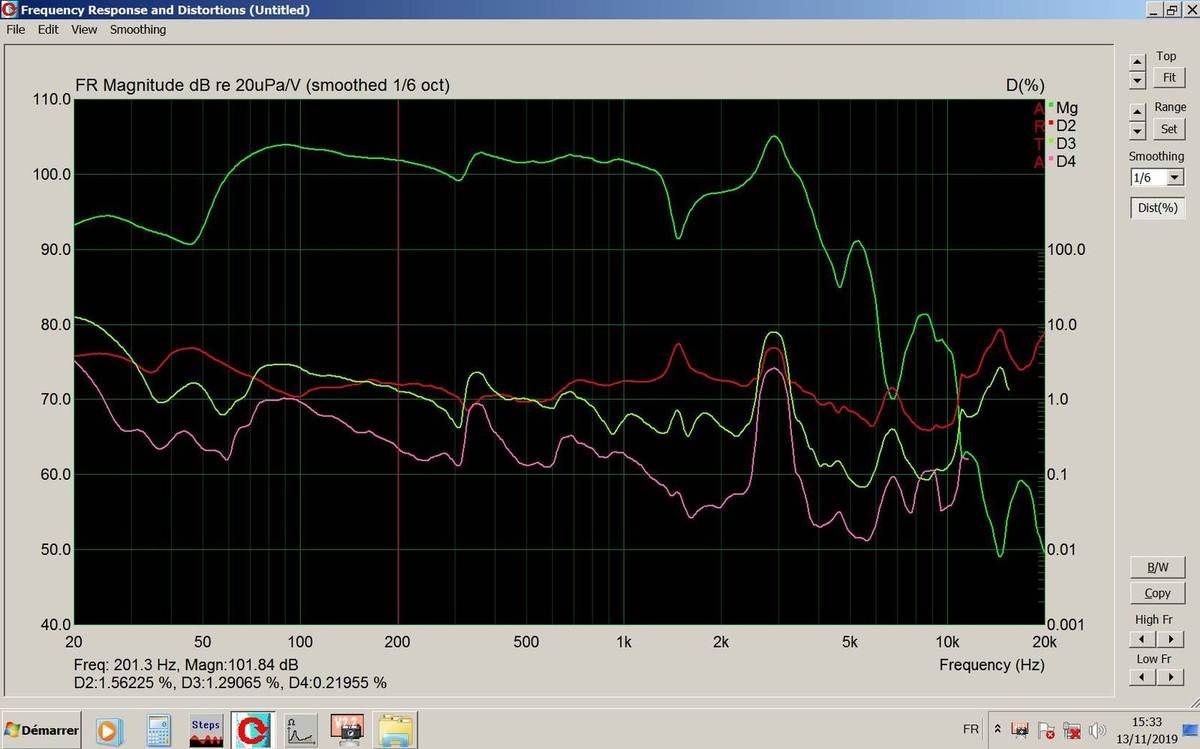Viewport: 1200px width, 749px height.
Task: Toggle the Dist(%) display button
Action: (1157, 209)
